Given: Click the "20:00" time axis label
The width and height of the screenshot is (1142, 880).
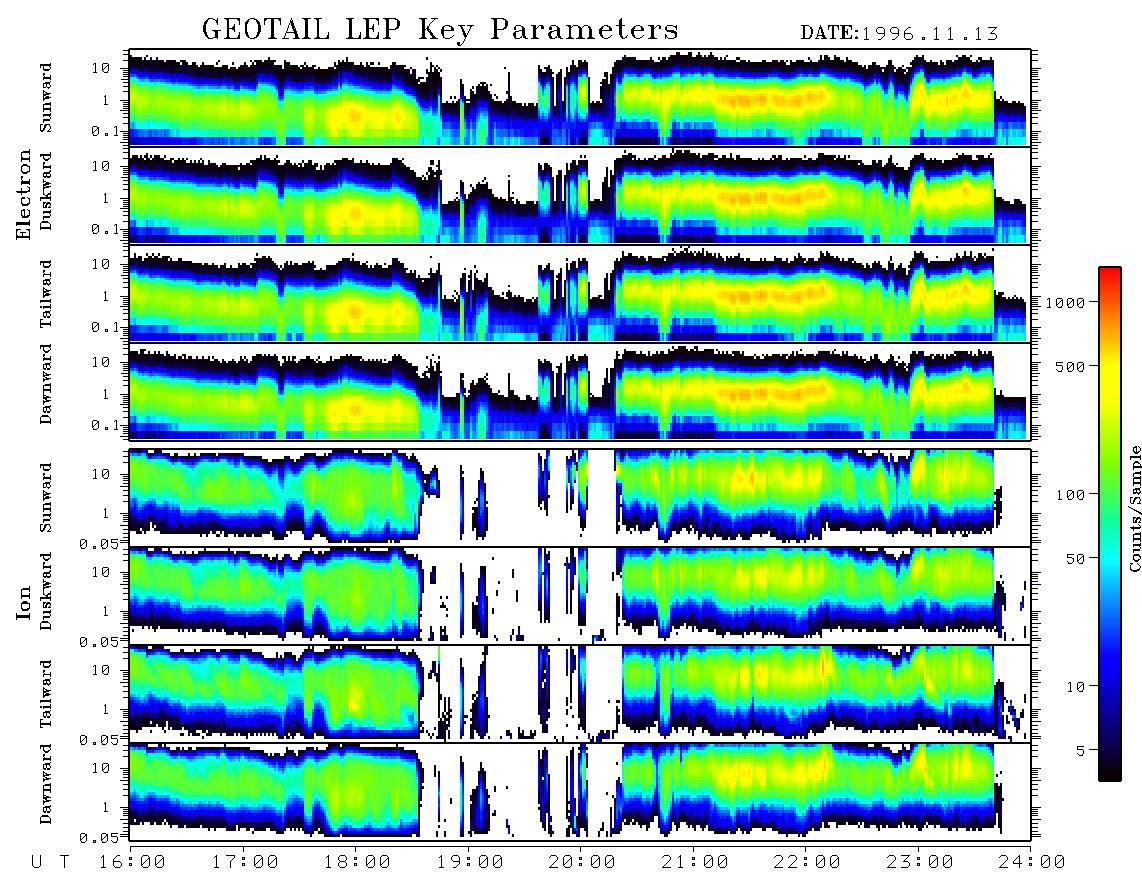Looking at the screenshot, I should click(x=582, y=862).
